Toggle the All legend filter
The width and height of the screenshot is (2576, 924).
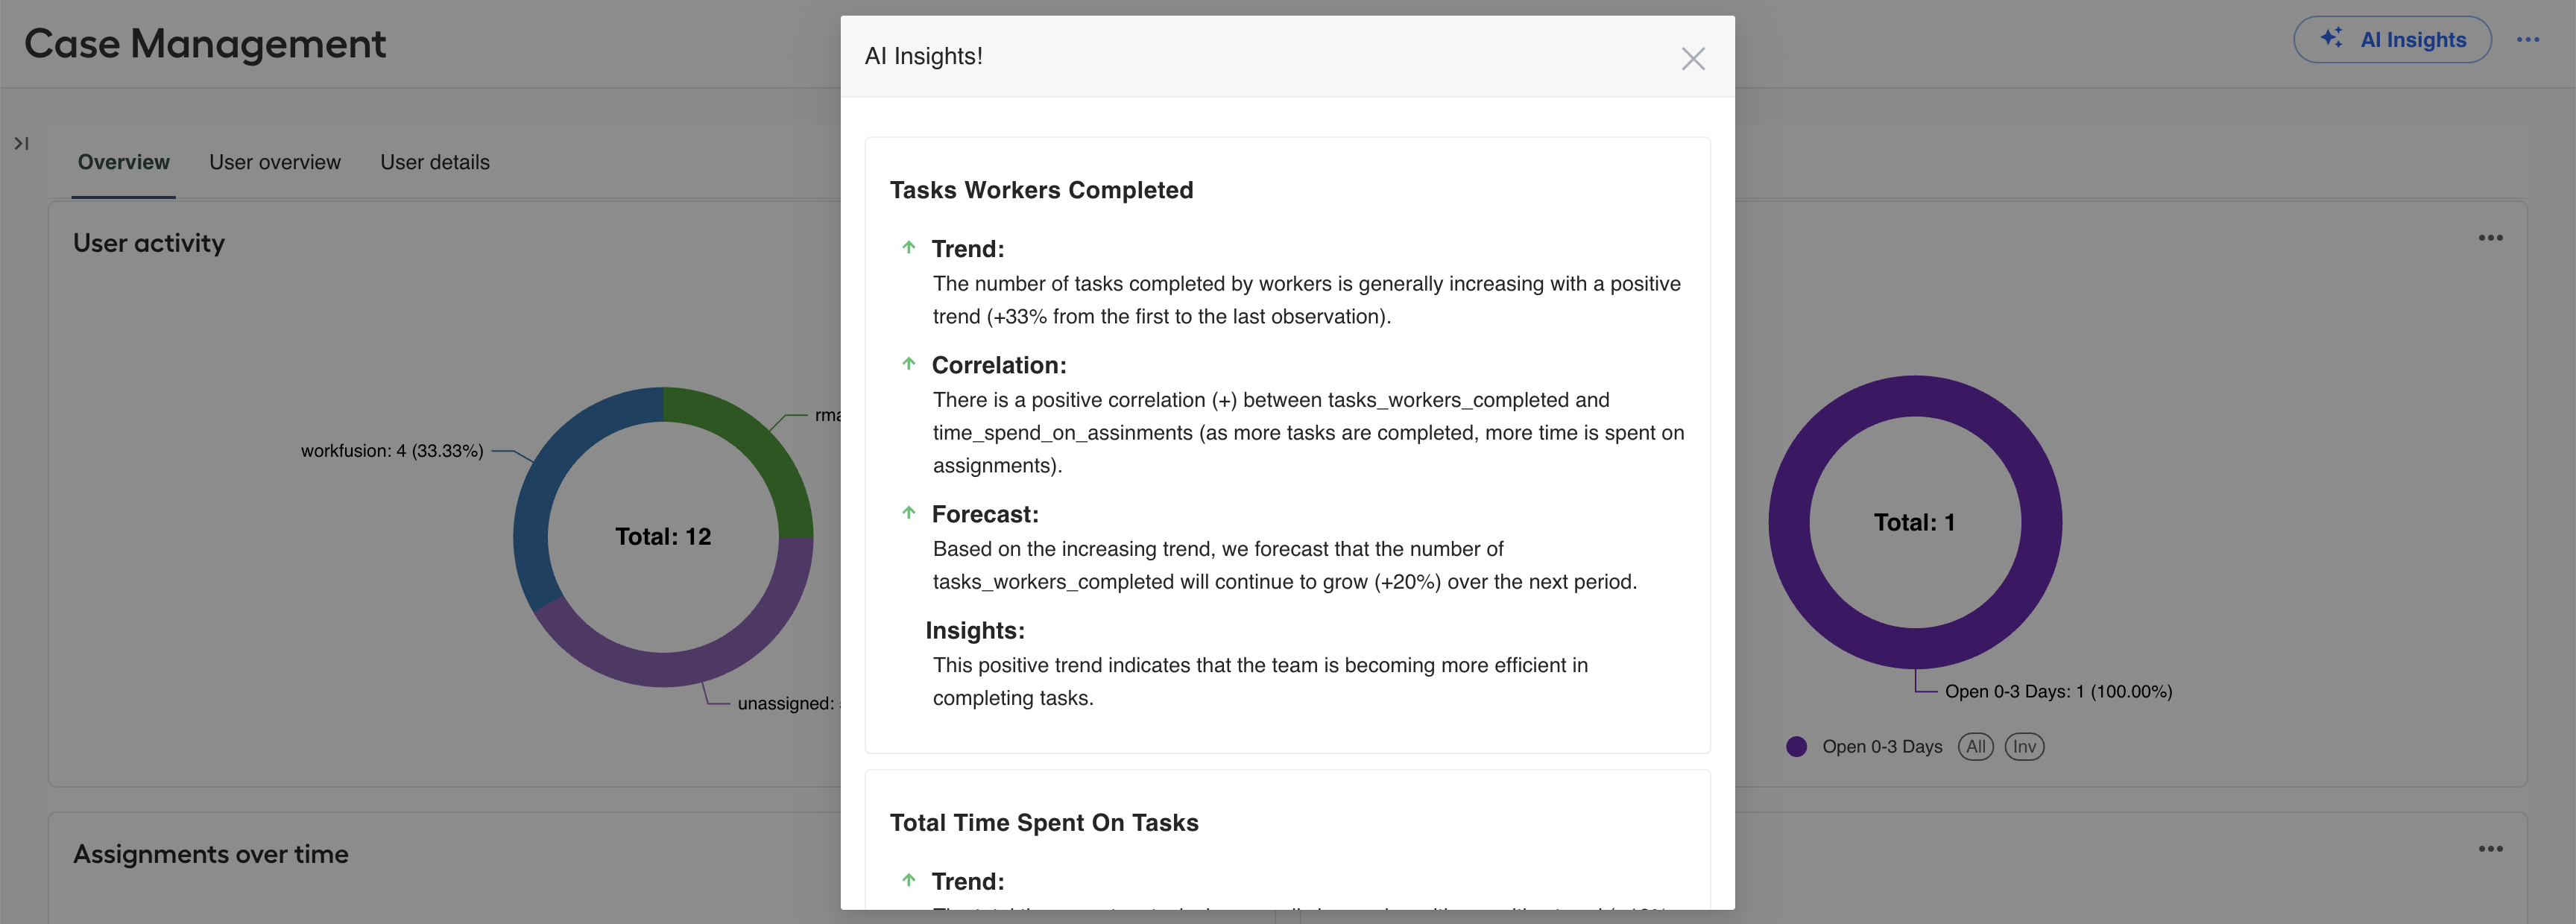(1975, 746)
